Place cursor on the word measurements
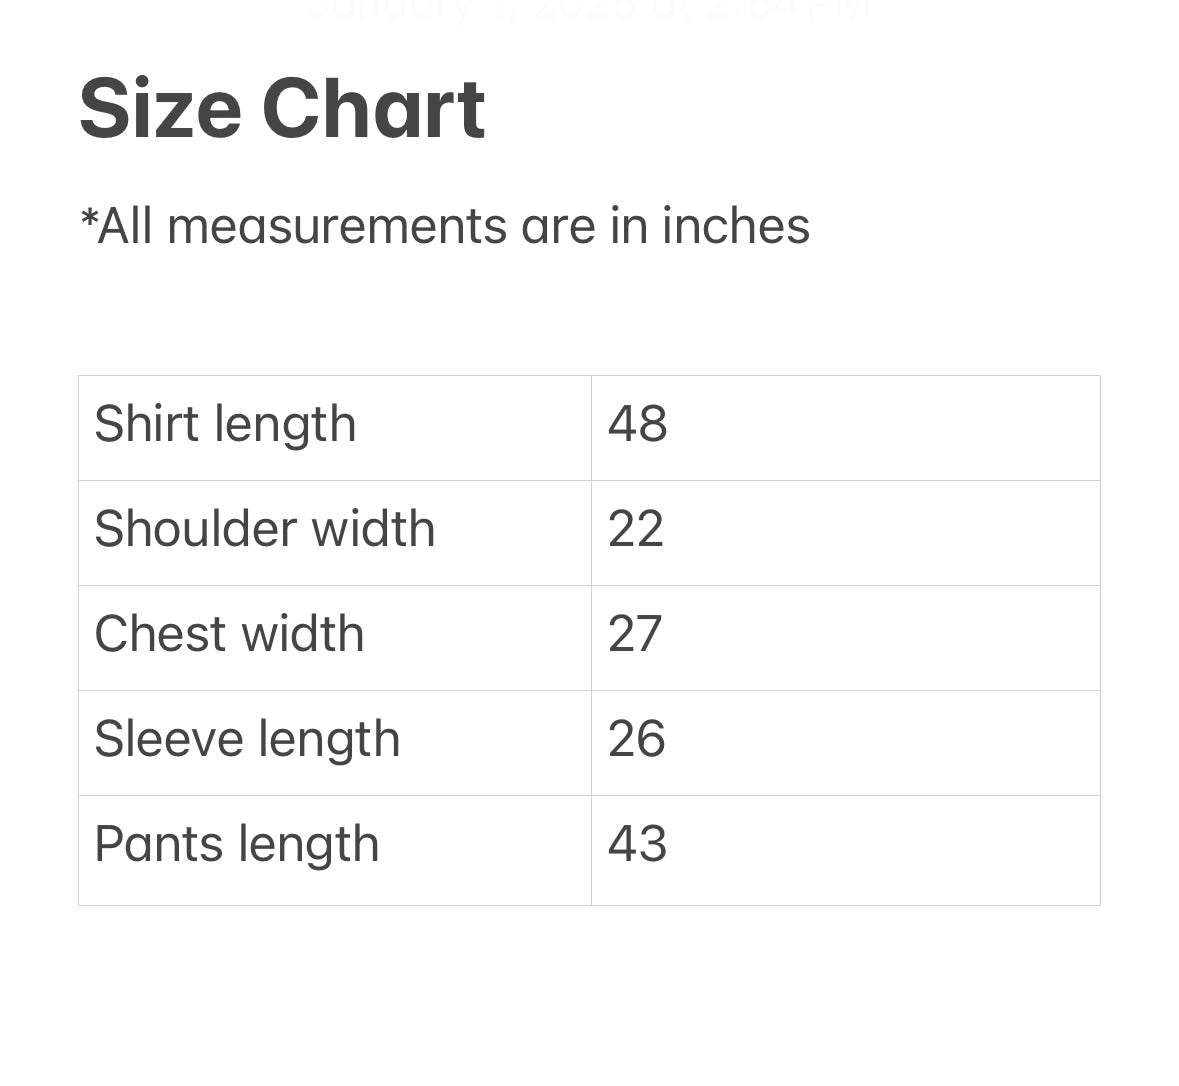This screenshot has width=1179, height=1086. 337,226
